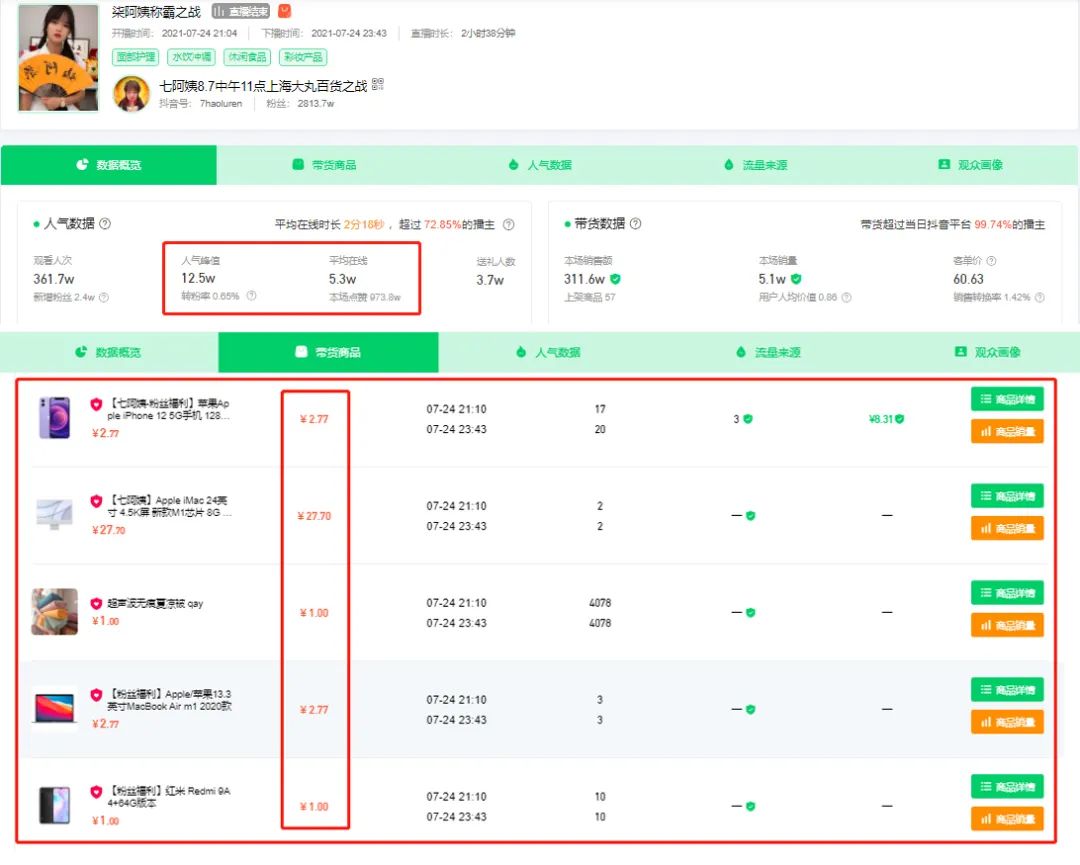1080x865 pixels.
Task: Click red shield icon in 超声波无痕夏凉被 row
Action: tap(96, 604)
